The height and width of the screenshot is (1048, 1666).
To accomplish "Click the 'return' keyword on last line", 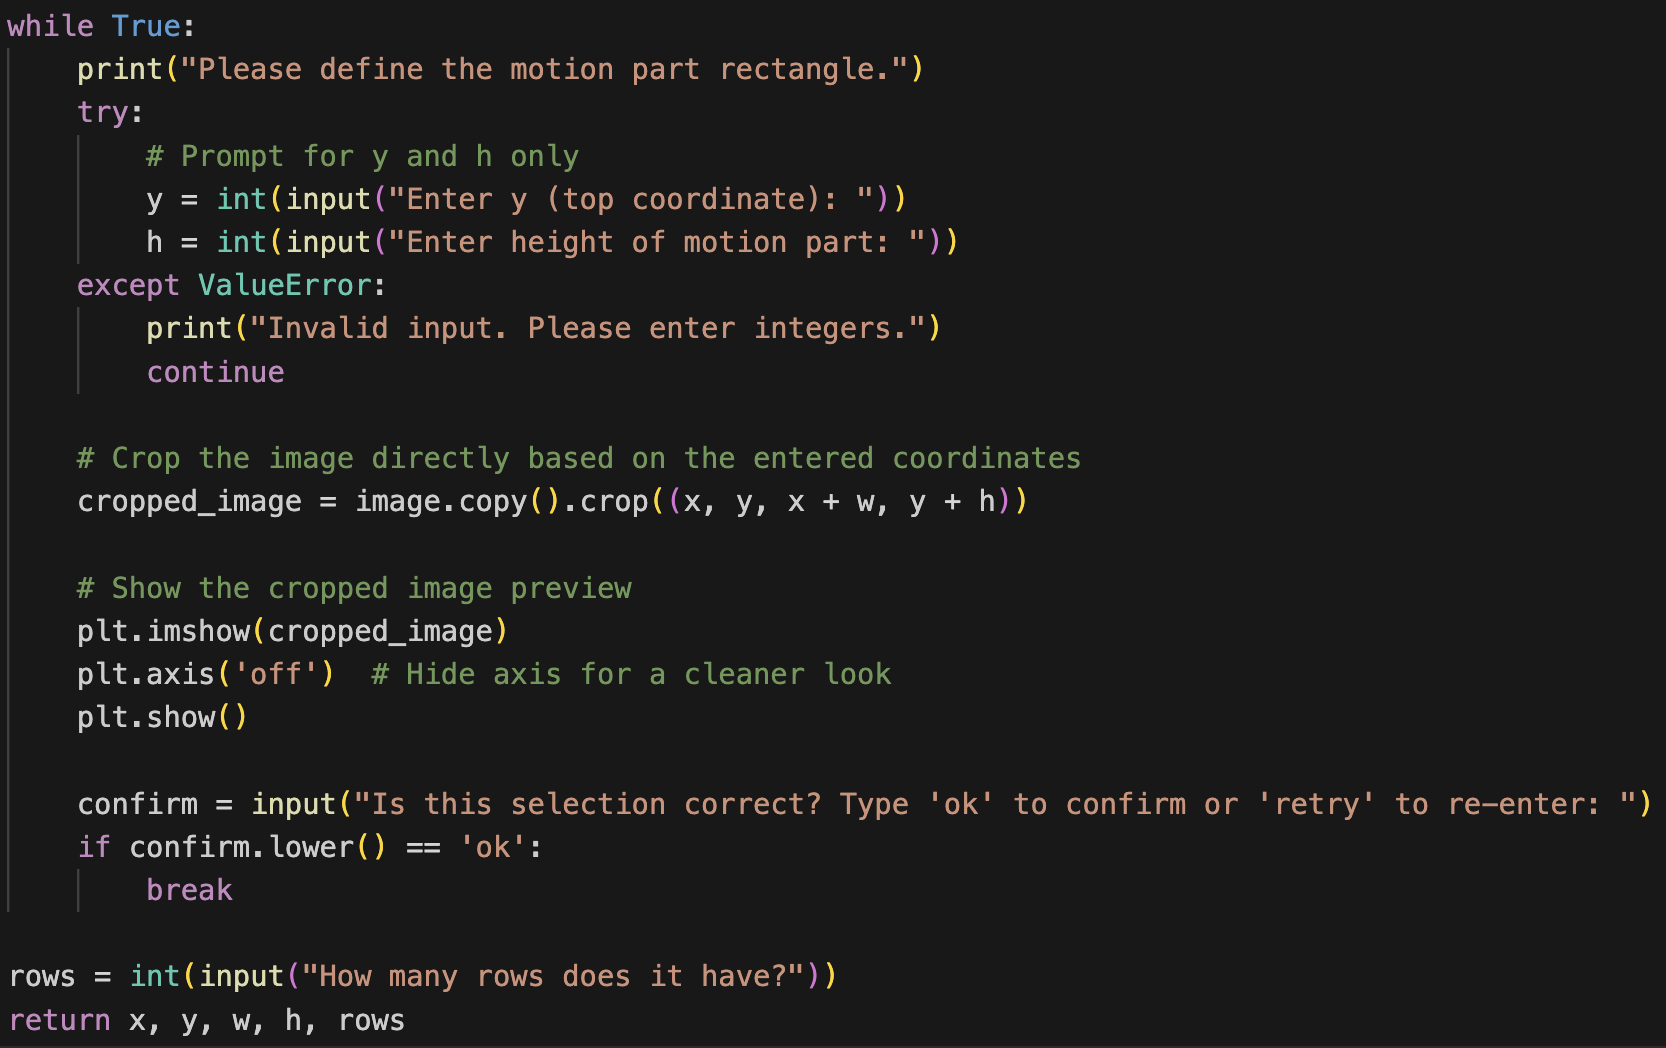I will pos(60,1020).
